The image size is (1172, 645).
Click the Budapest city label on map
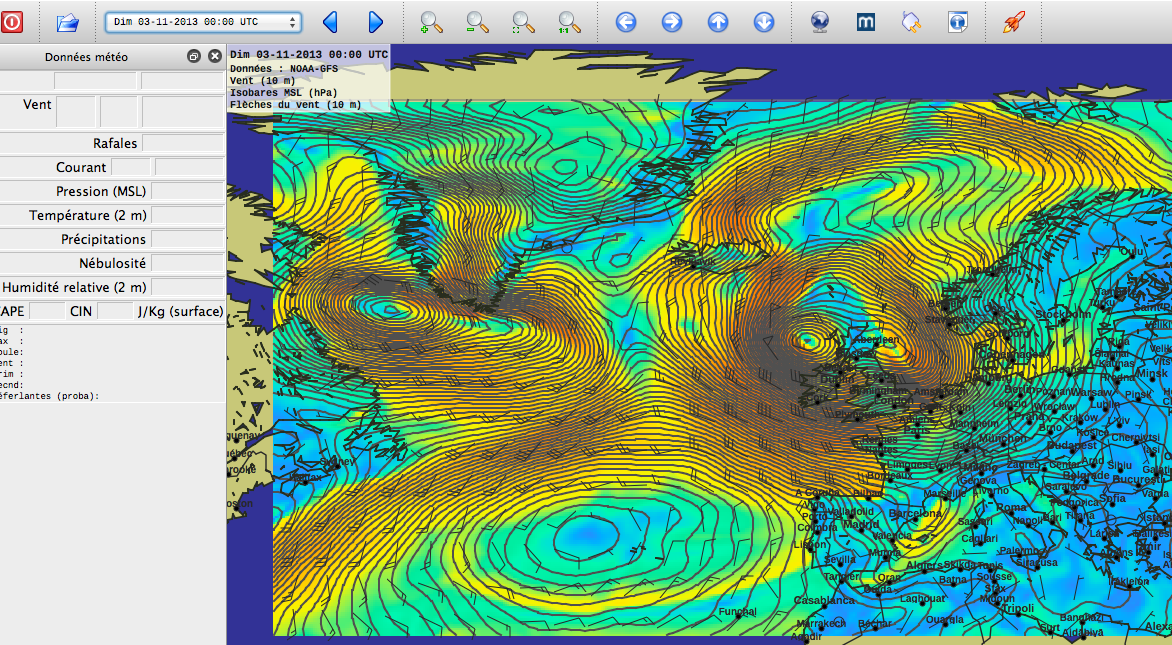pyautogui.click(x=1072, y=445)
